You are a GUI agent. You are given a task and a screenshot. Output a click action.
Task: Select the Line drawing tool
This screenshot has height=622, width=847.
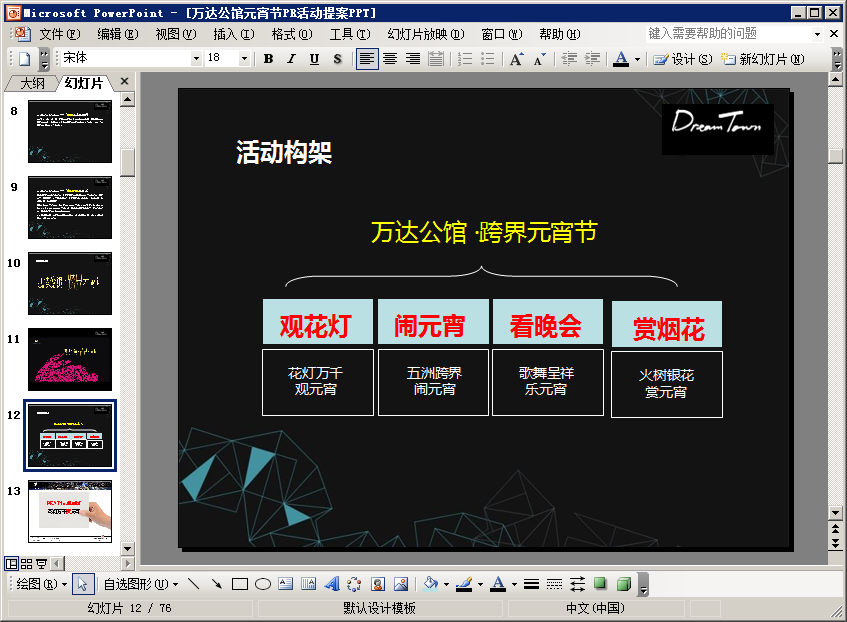click(193, 584)
